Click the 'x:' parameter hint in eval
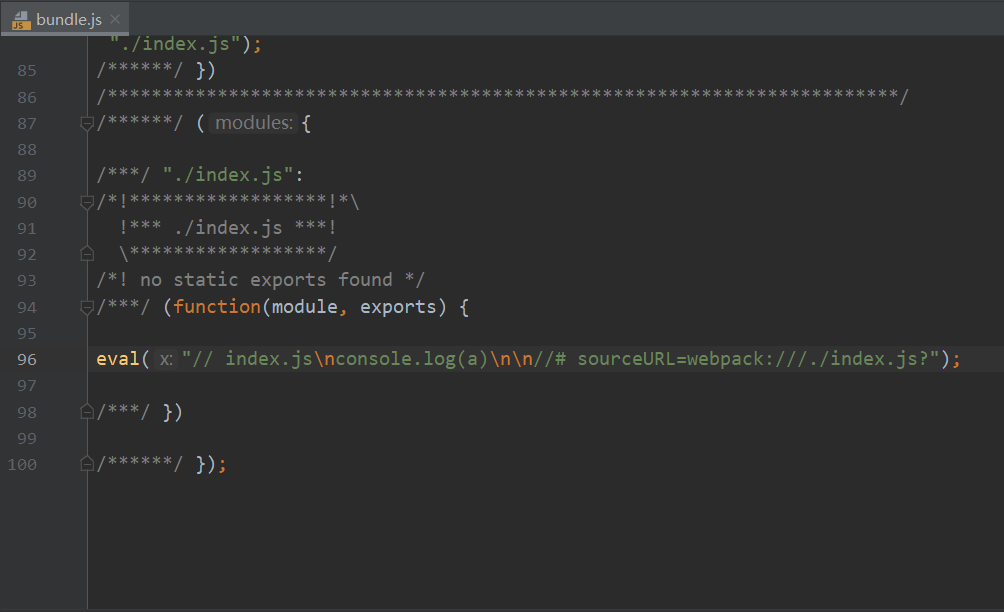This screenshot has height=612, width=1004. coord(166,359)
